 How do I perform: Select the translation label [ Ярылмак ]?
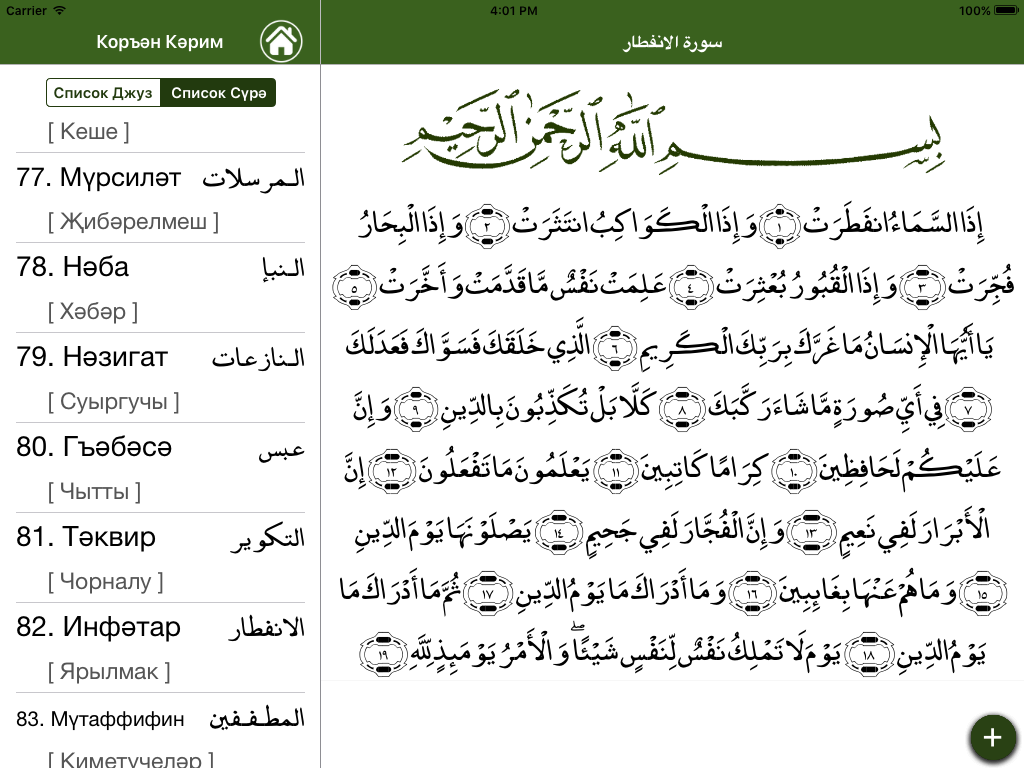(108, 671)
